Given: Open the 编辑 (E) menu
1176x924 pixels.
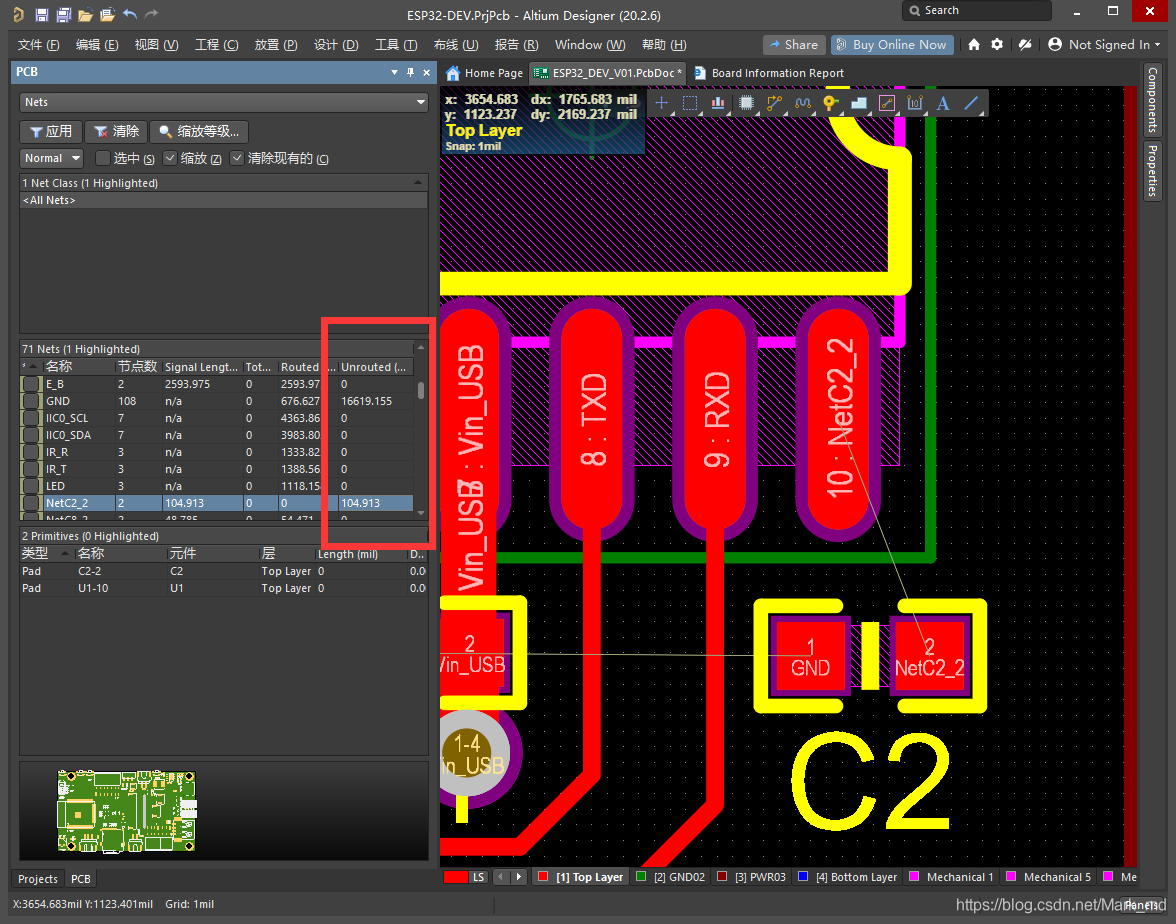Looking at the screenshot, I should (x=97, y=45).
